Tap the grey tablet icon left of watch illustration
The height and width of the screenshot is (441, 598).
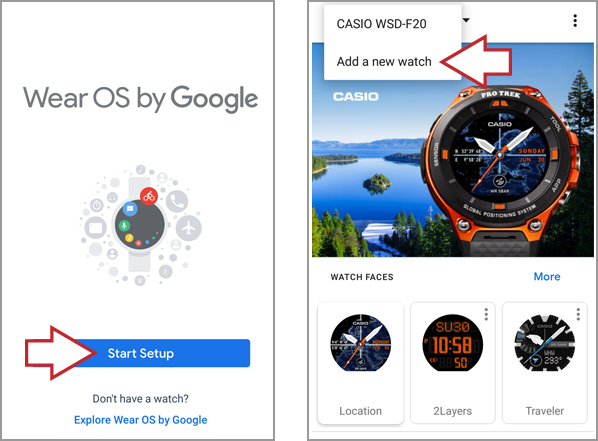95,228
